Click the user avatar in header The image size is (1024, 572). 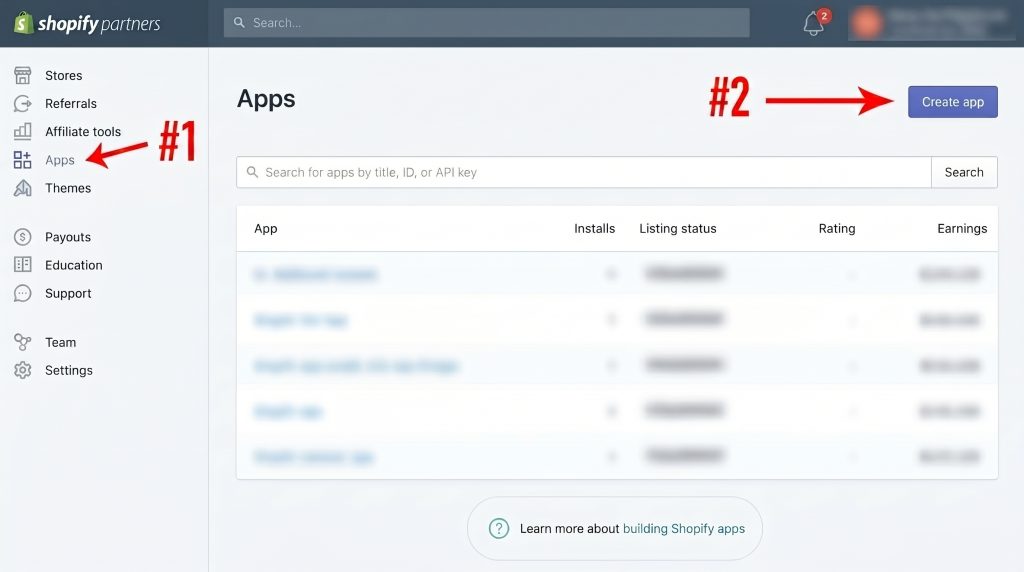coord(866,23)
